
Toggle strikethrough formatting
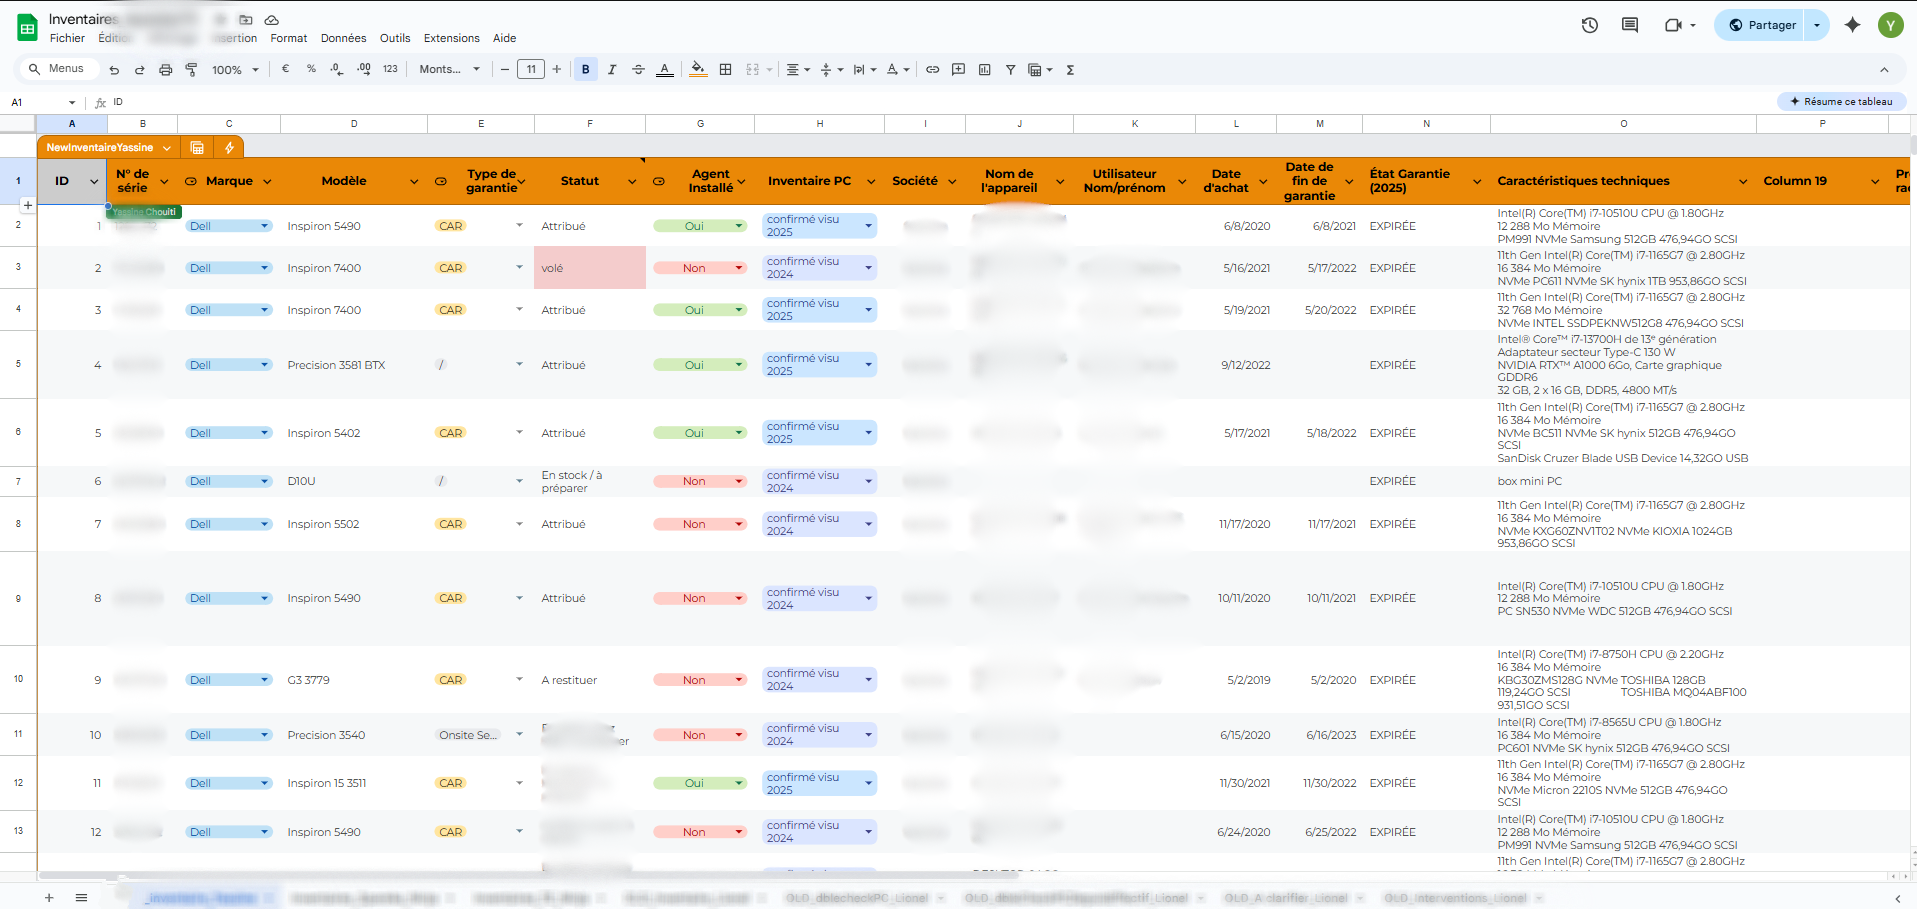pos(638,70)
